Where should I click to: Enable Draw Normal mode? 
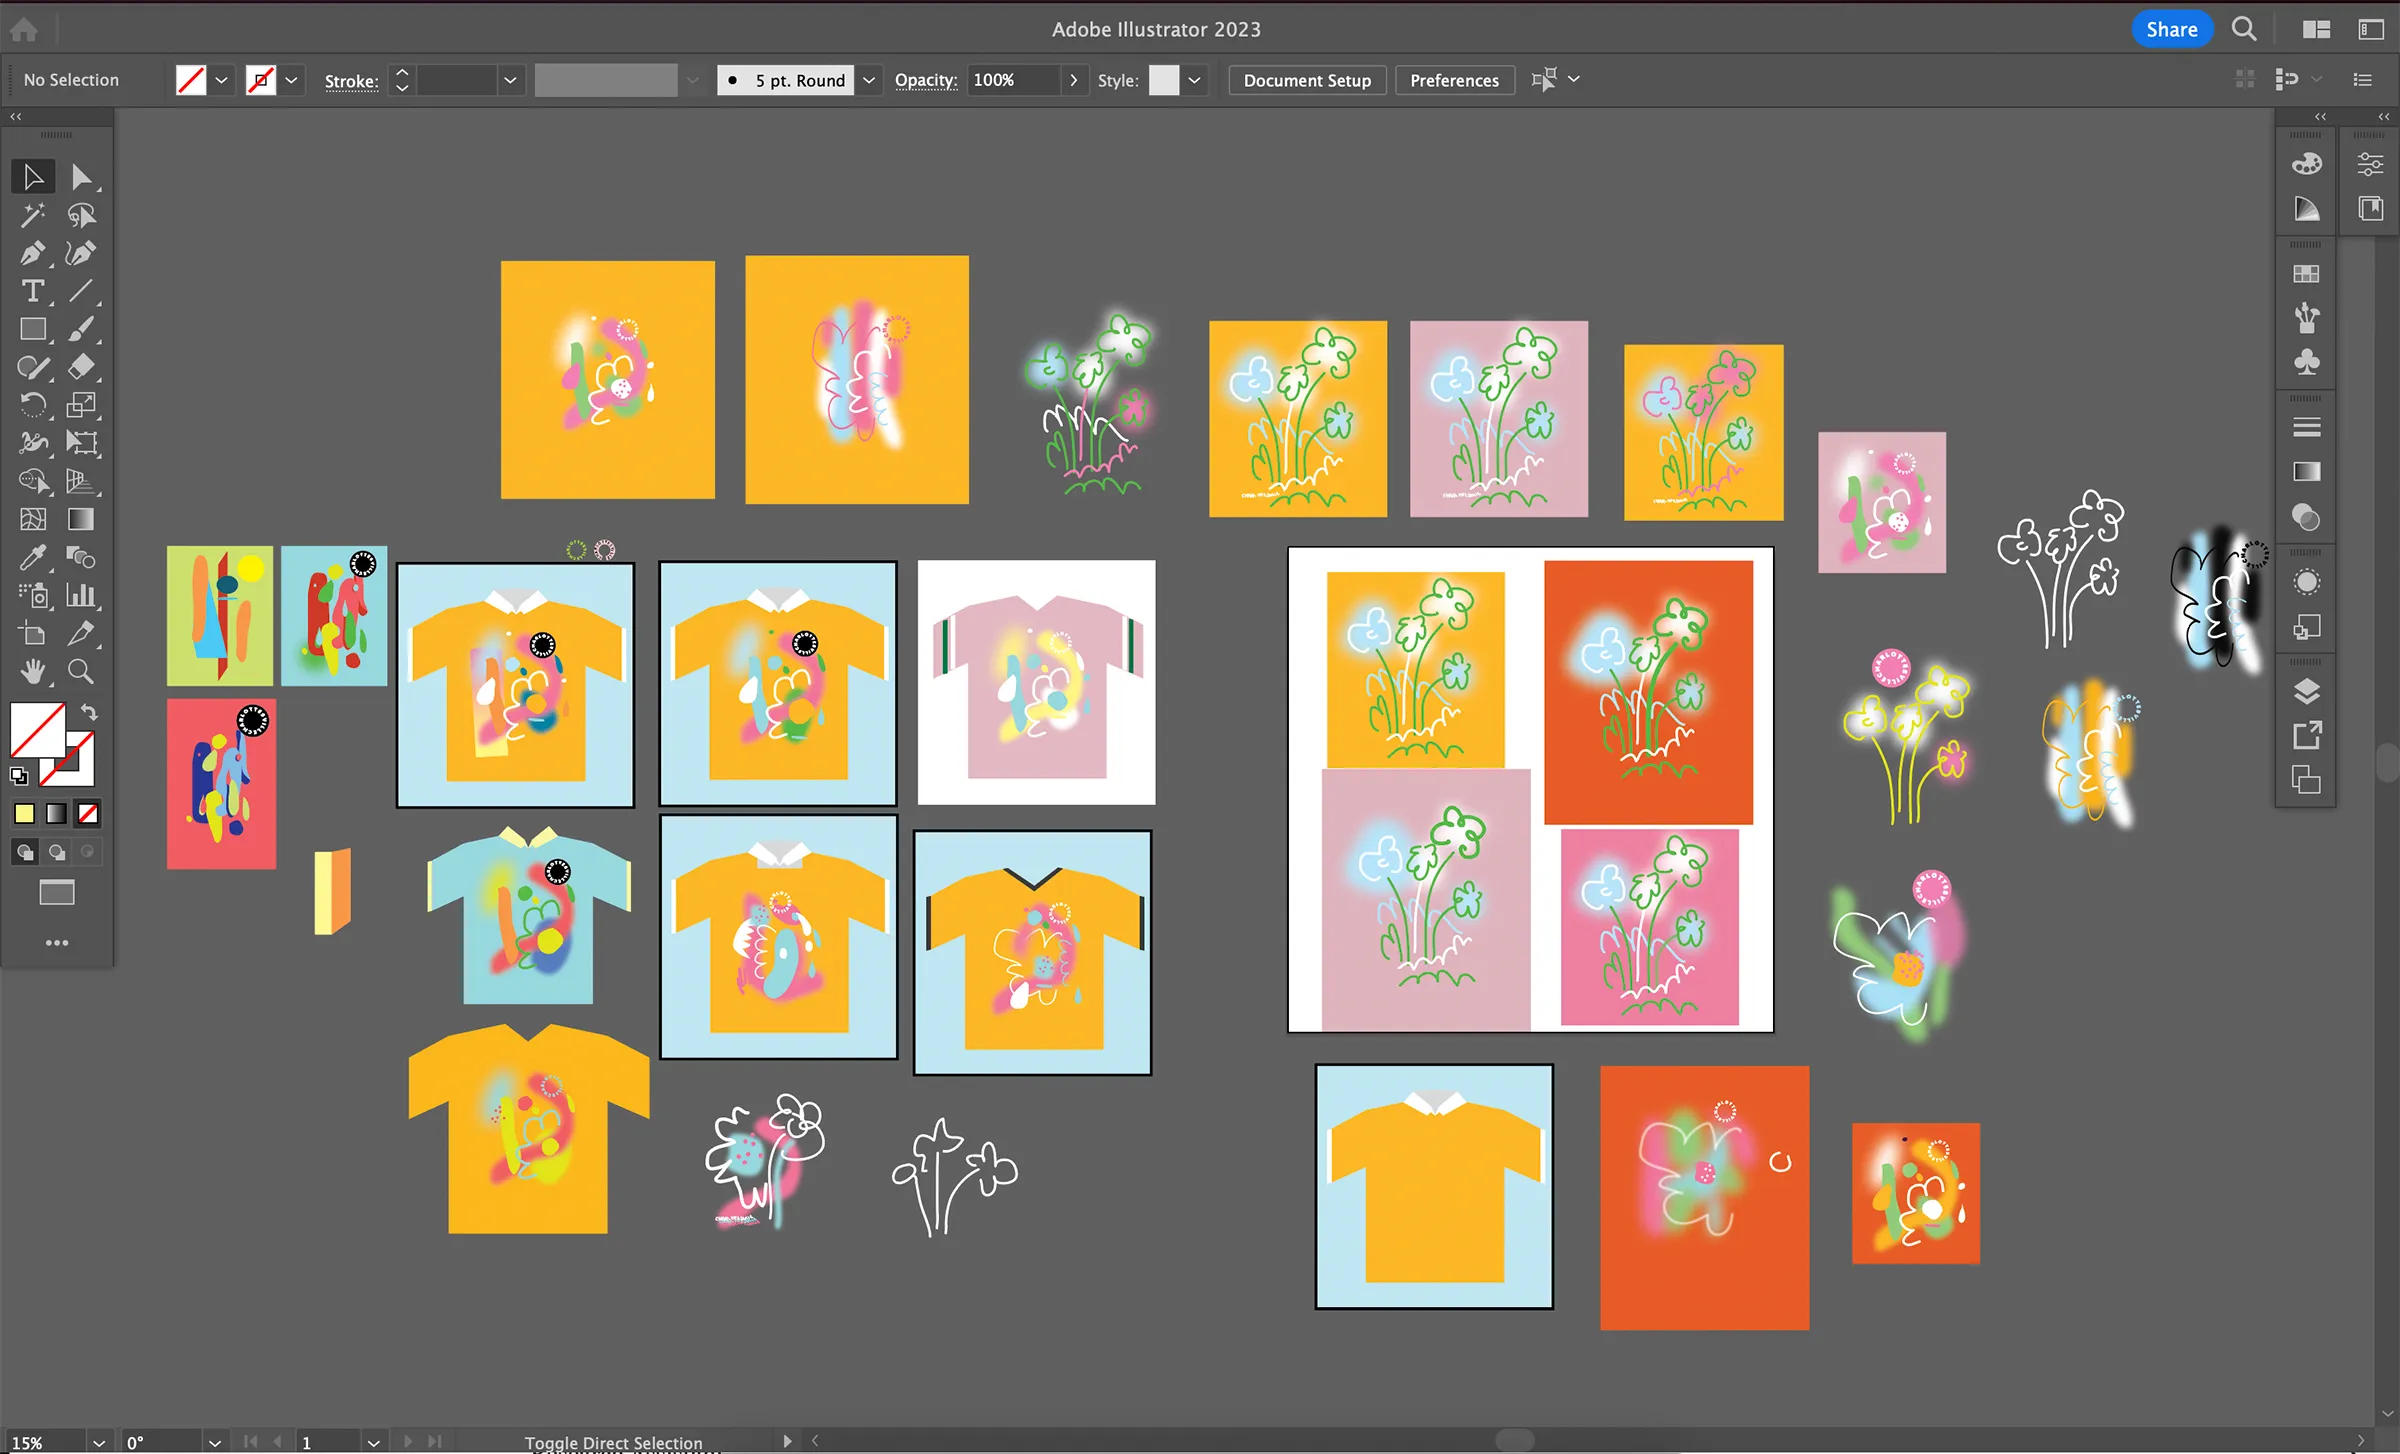point(25,852)
